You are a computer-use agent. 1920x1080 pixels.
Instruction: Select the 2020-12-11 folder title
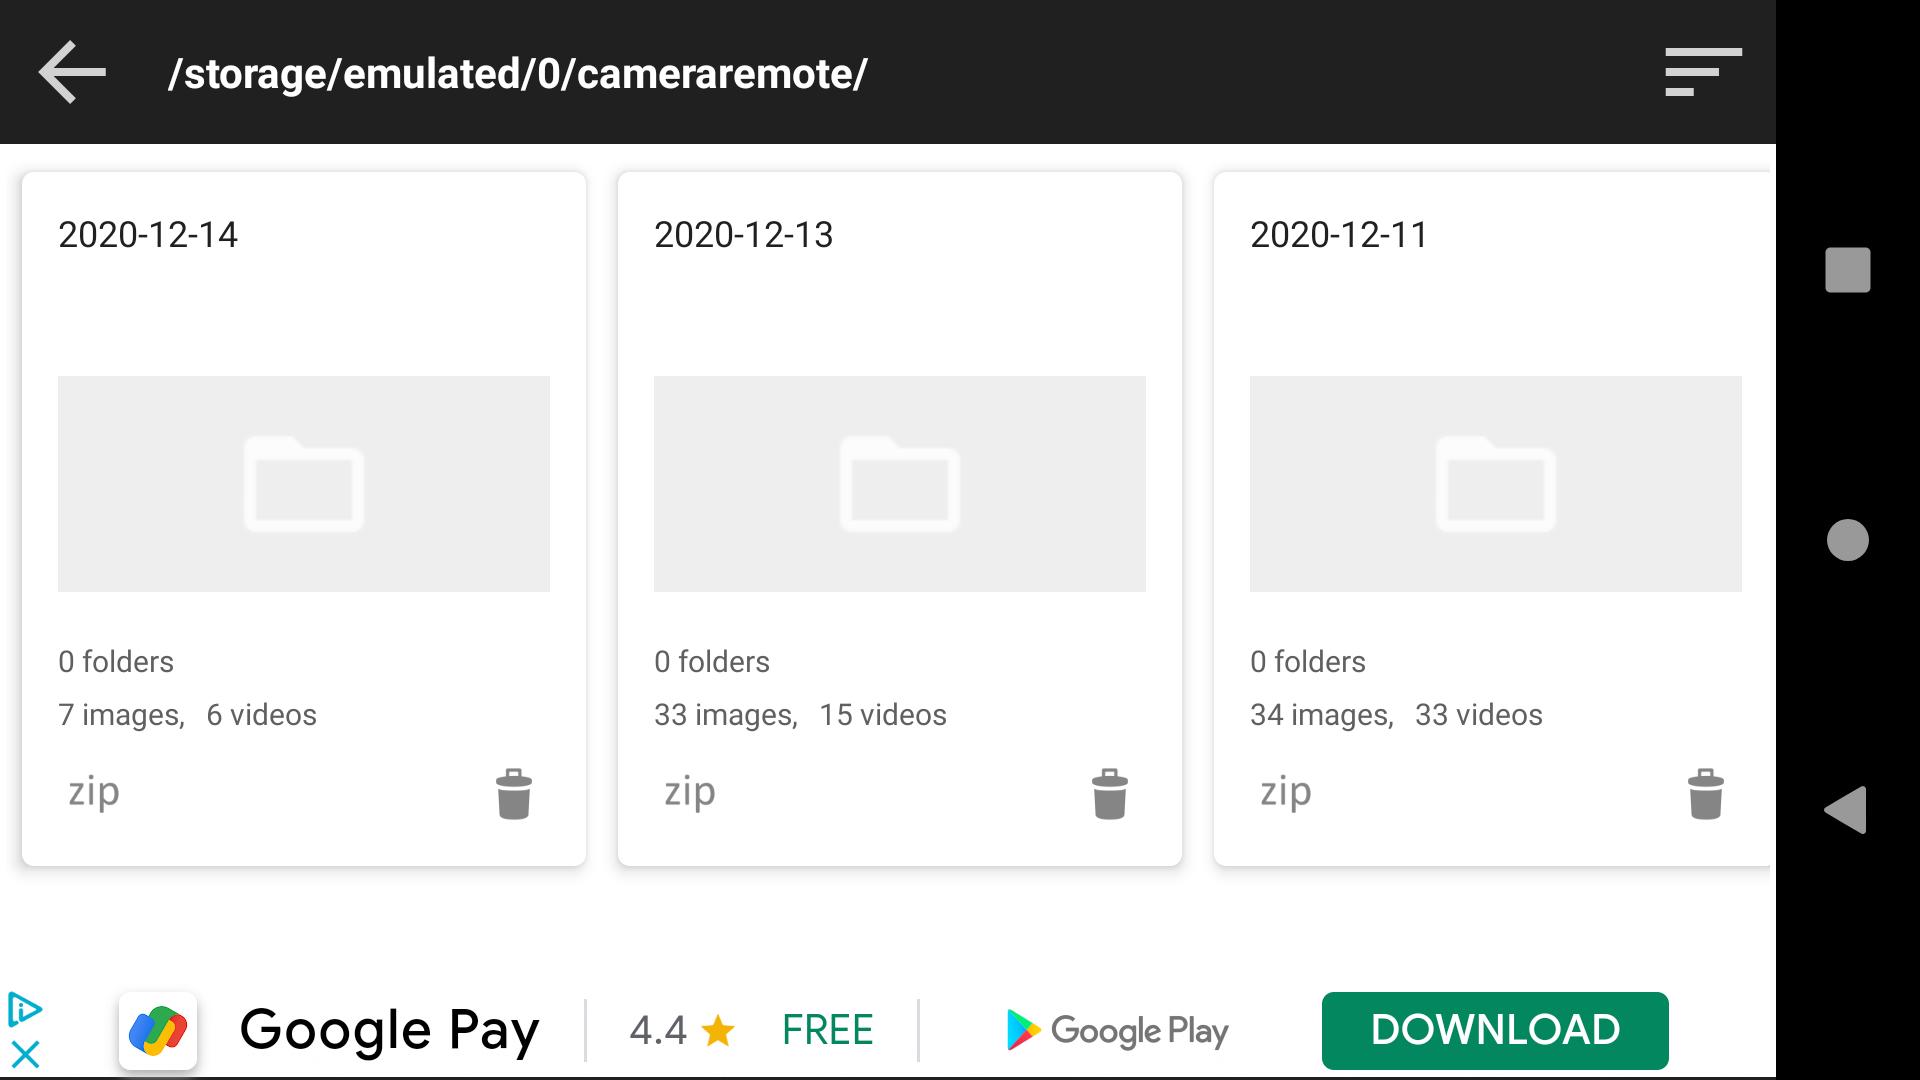pos(1339,235)
